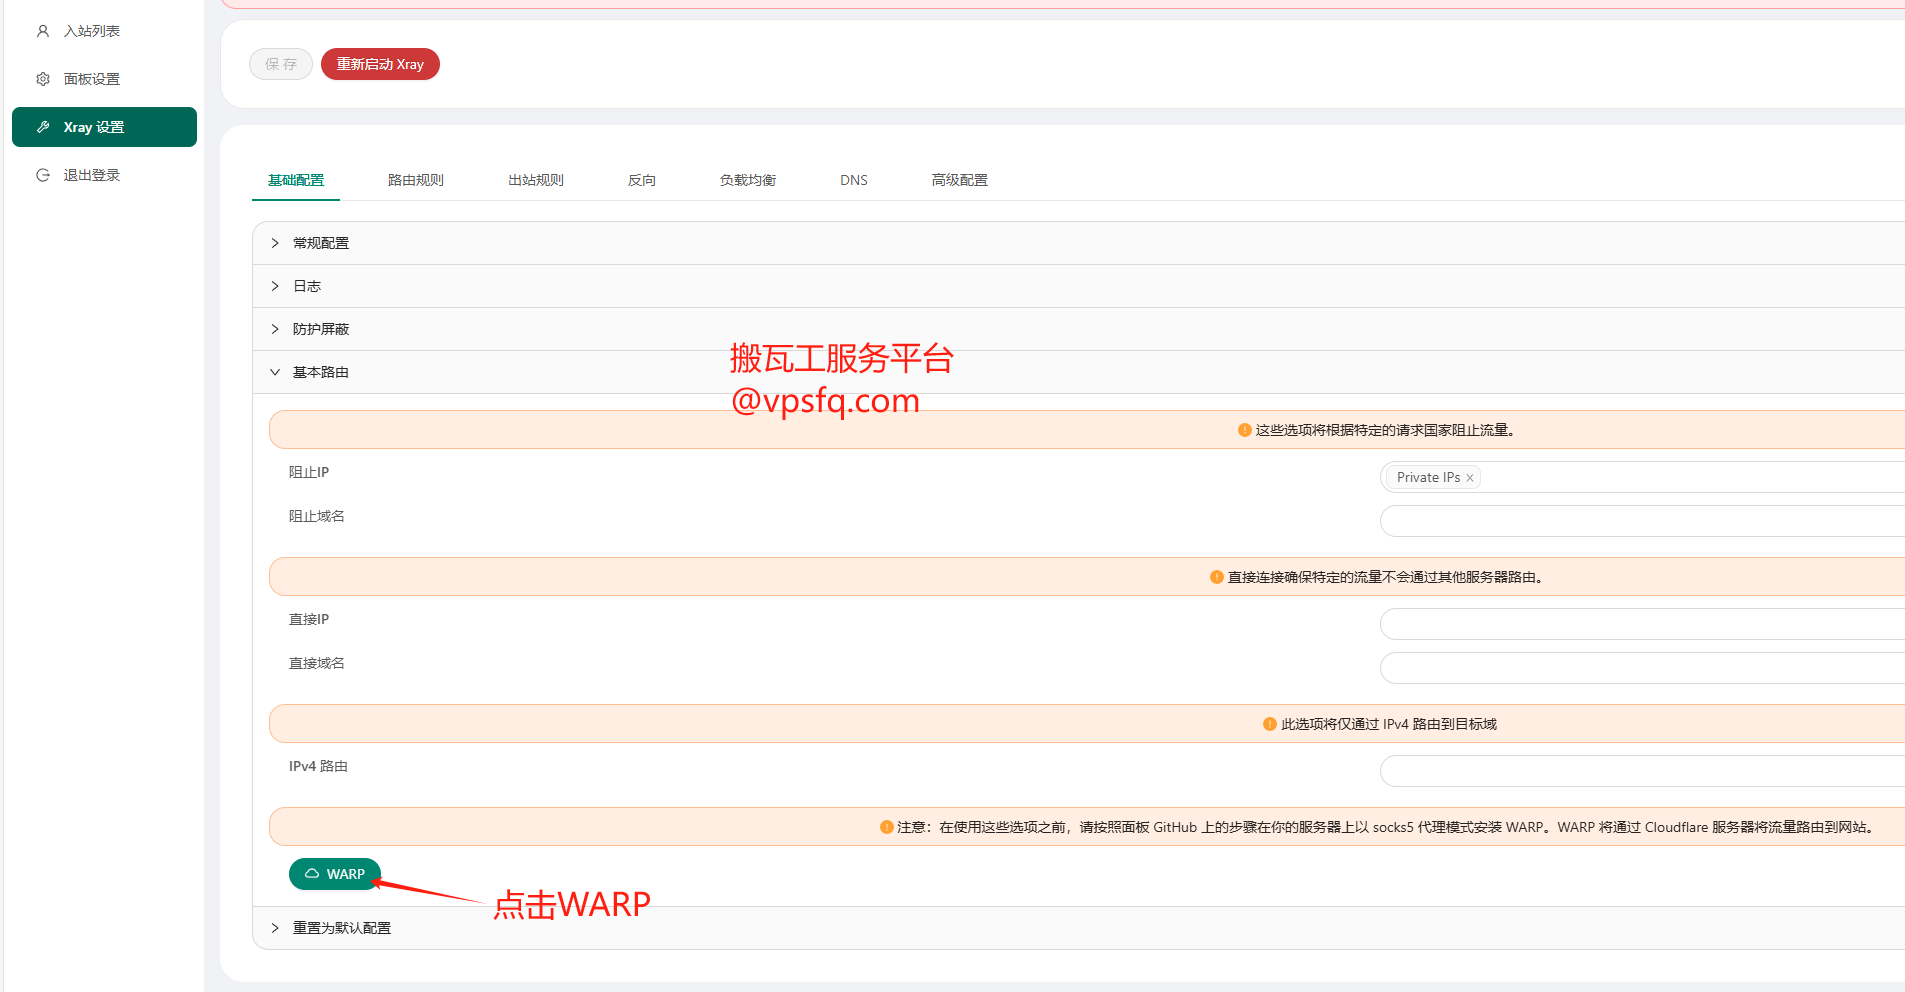Viewport: 1905px width, 992px height.
Task: Expand the 防护屏蔽 section
Action: (x=320, y=329)
